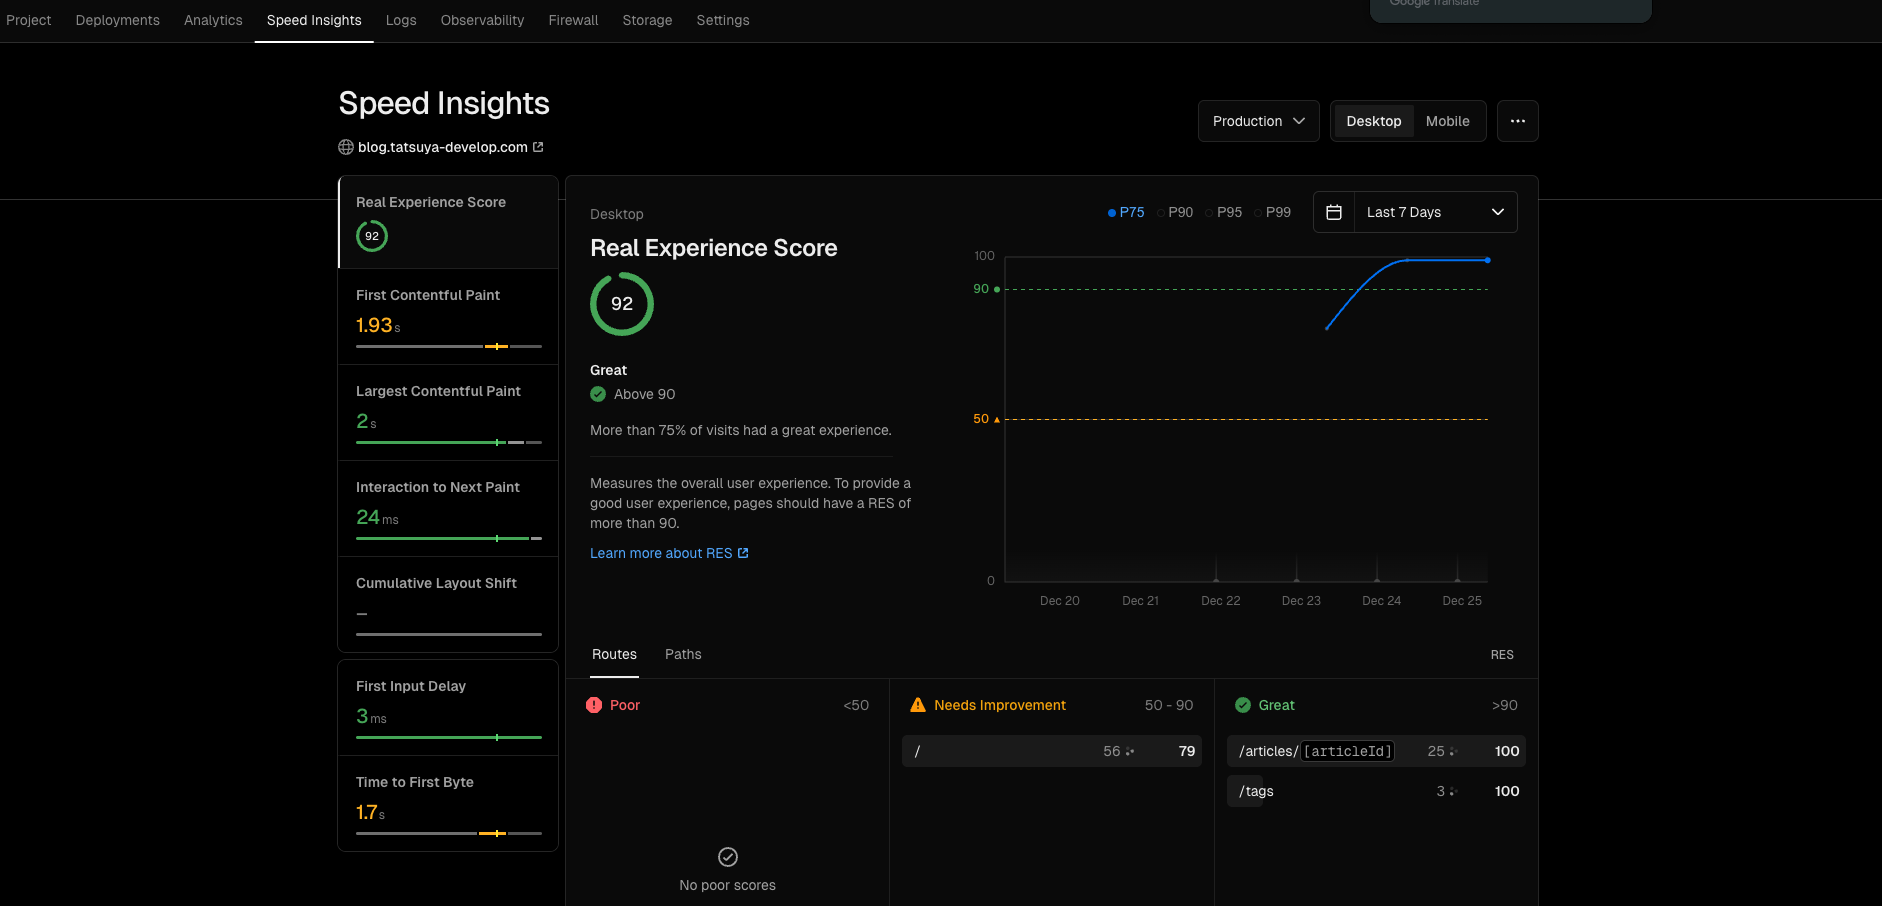1882x906 pixels.
Task: Select the Largest Contentful Paint metric card
Action: [448, 413]
